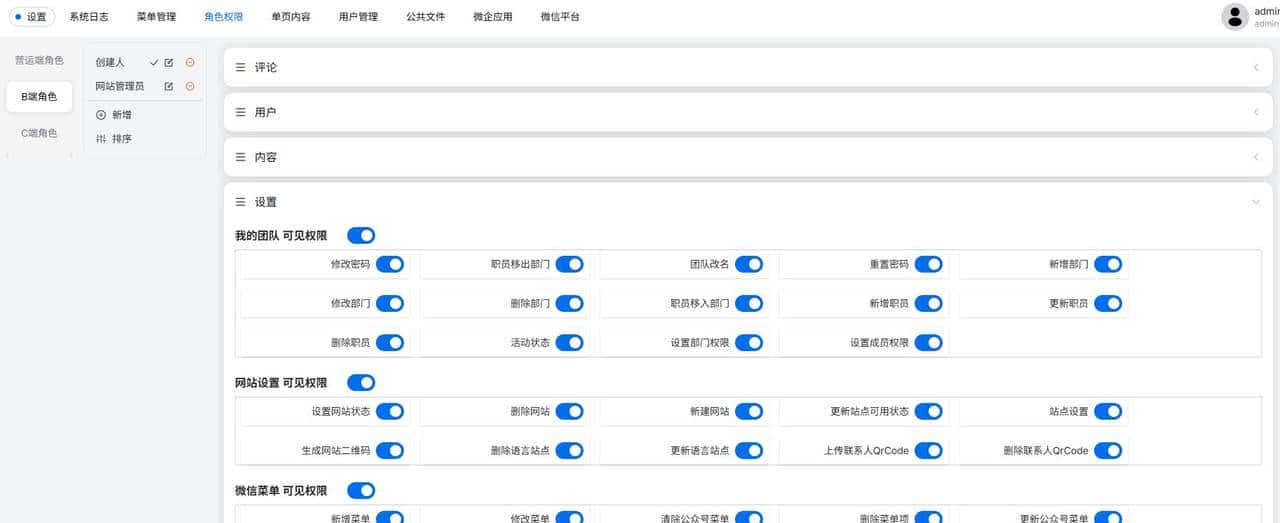The height and width of the screenshot is (523, 1280).
Task: Select the B端角色 tab
Action: (x=39, y=97)
